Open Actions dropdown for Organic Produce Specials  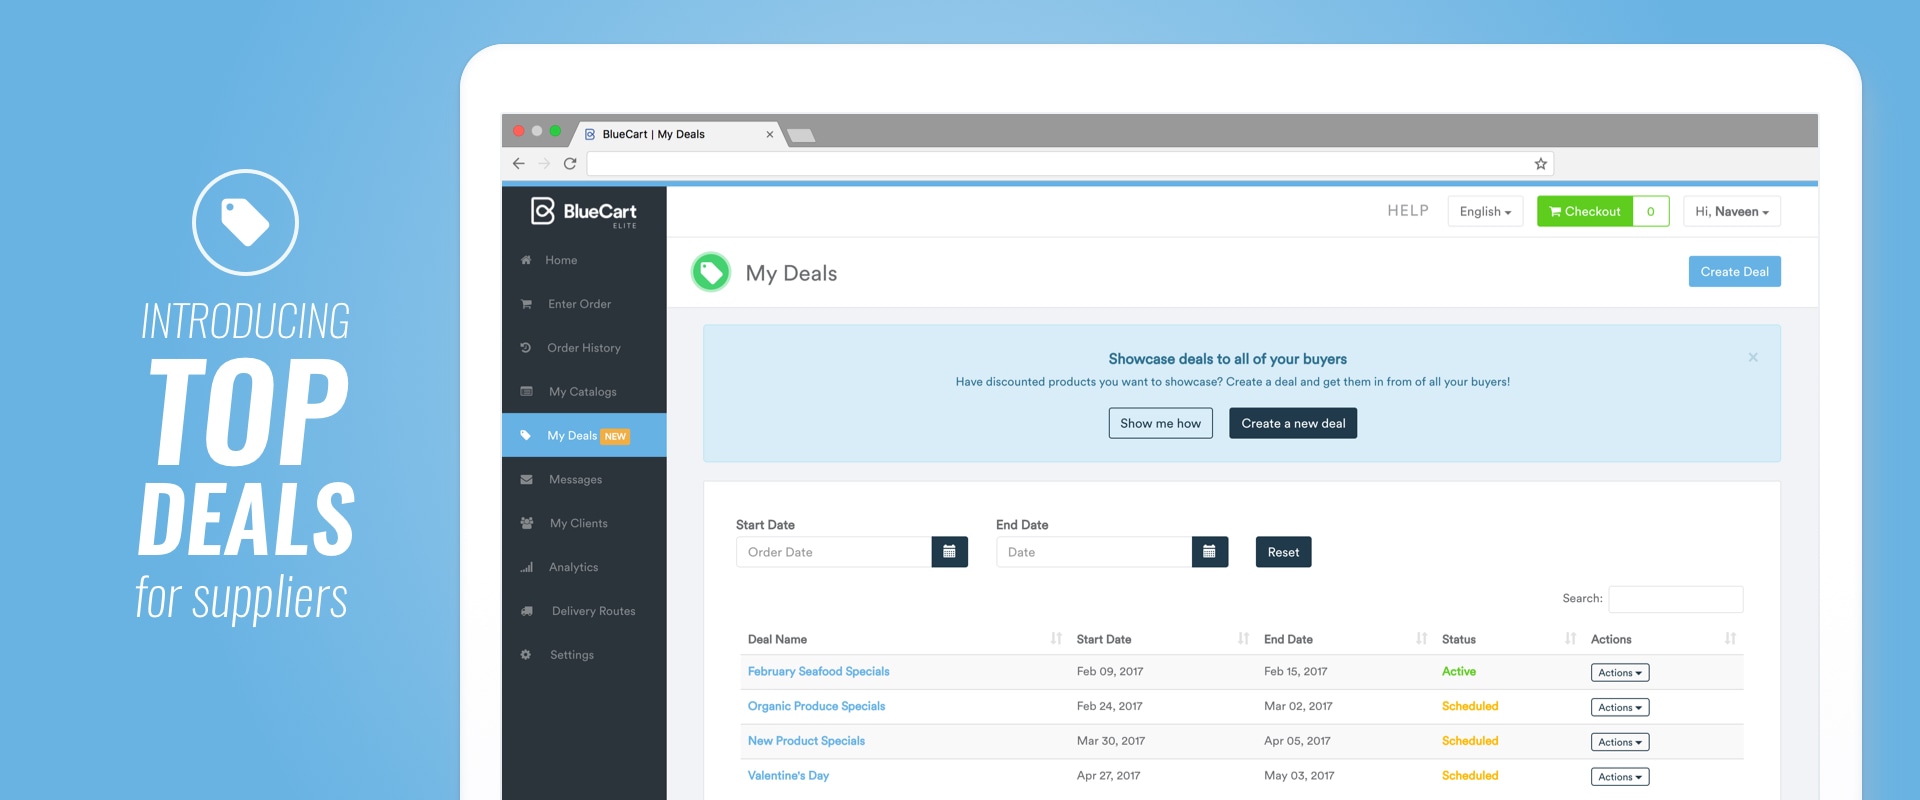pyautogui.click(x=1620, y=707)
